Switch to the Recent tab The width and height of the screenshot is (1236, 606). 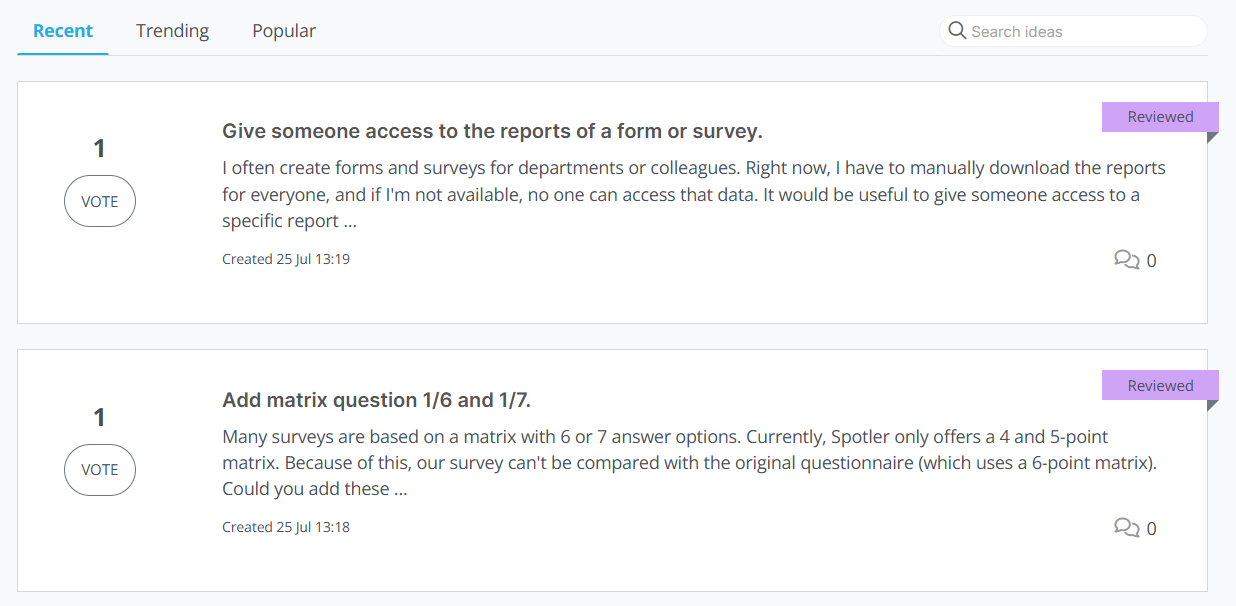pos(63,31)
